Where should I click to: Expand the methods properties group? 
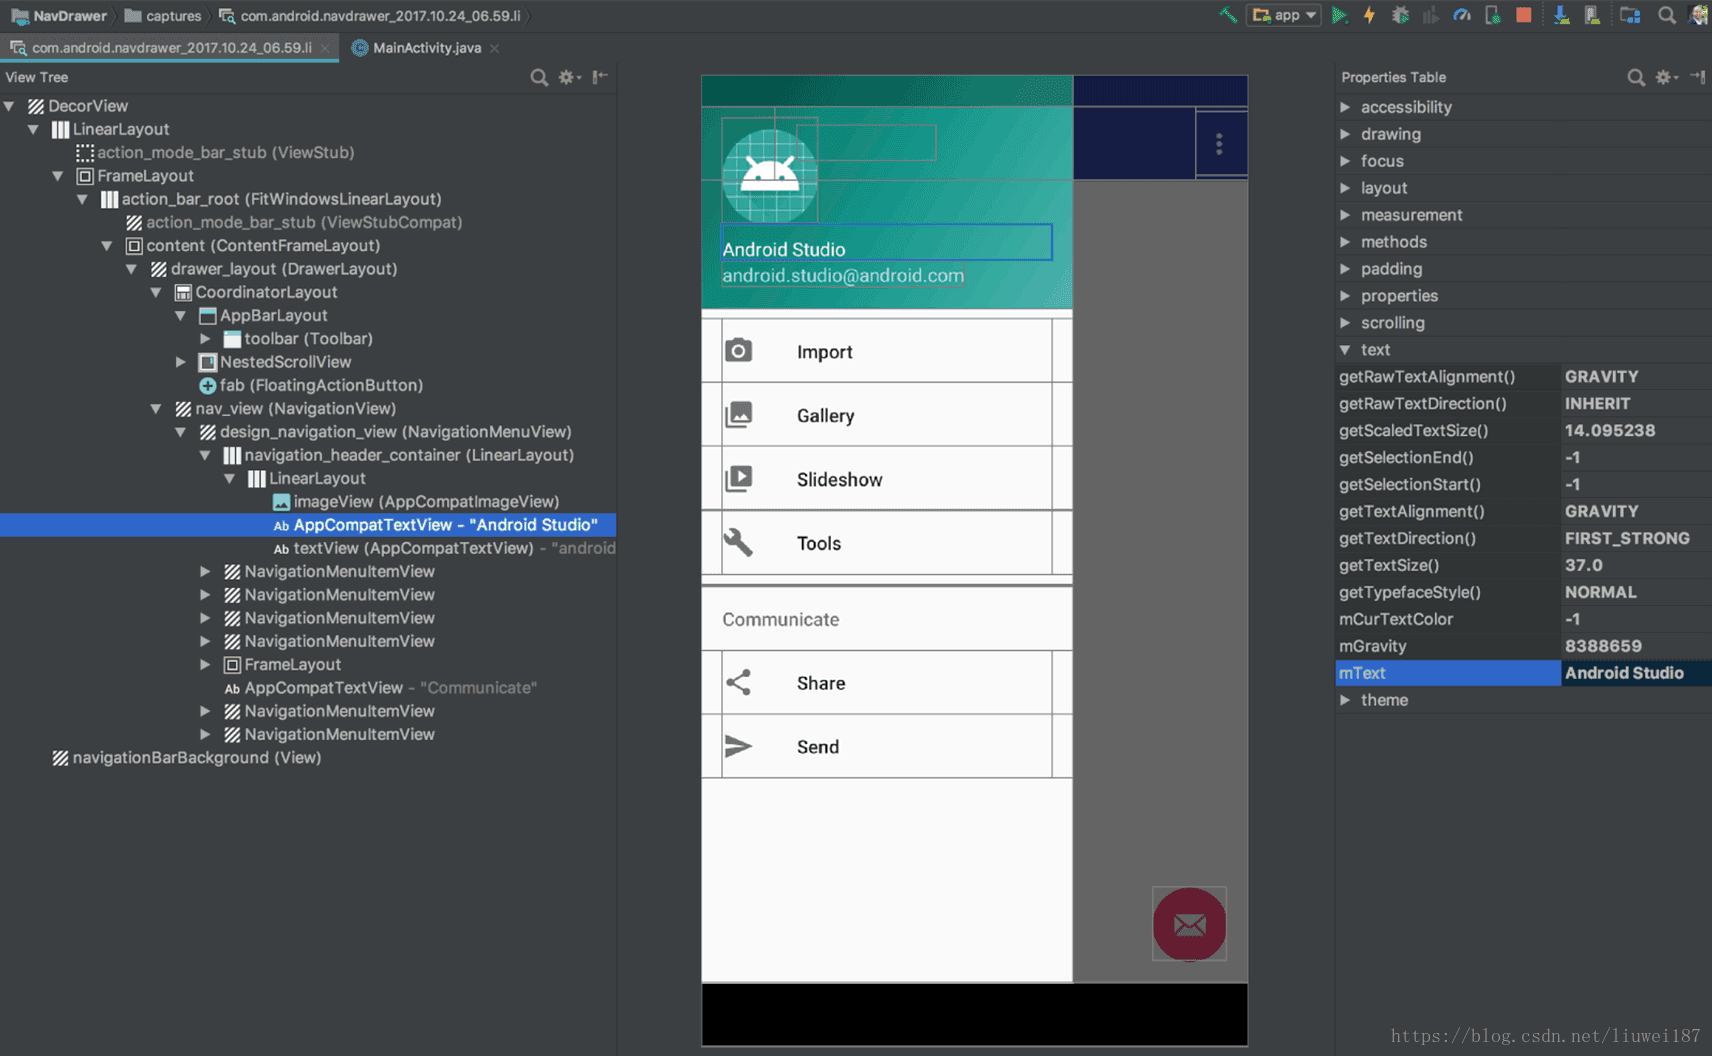[1345, 242]
